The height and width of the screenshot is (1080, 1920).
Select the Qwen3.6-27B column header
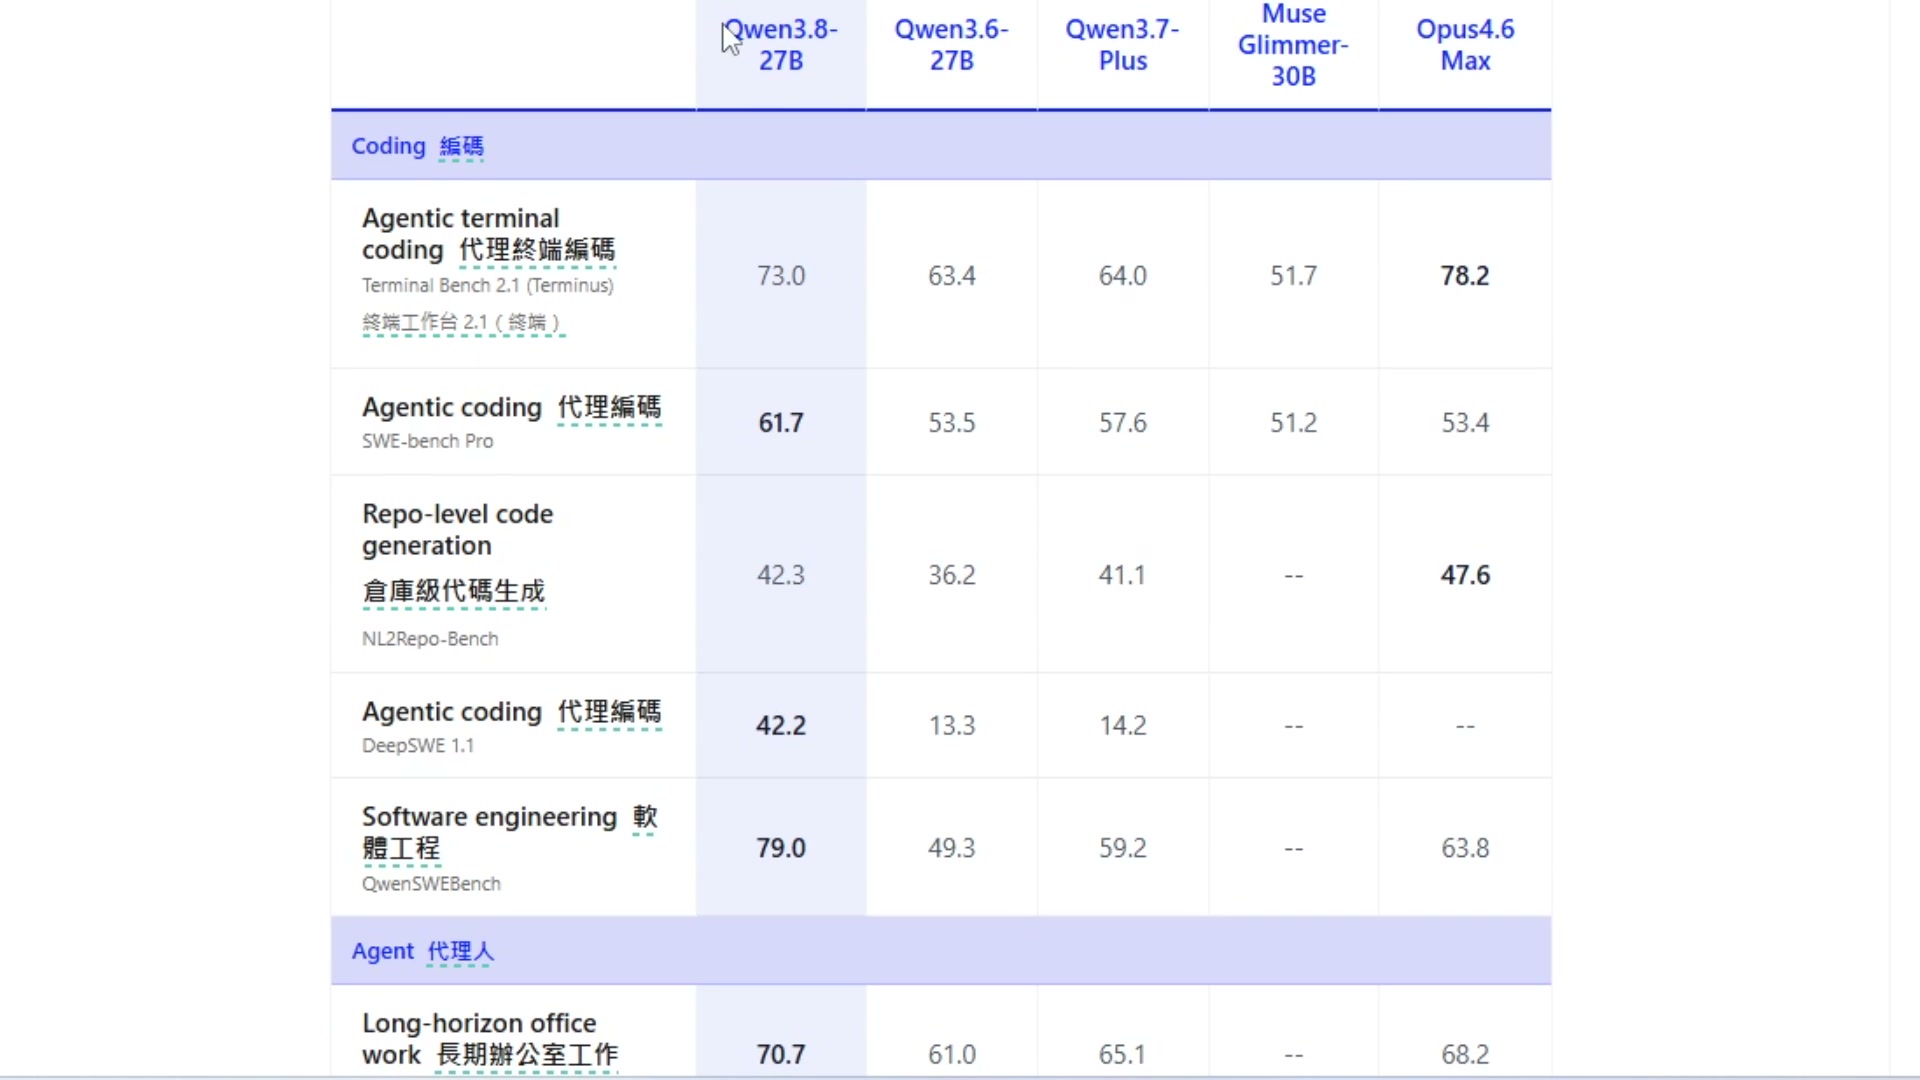pos(951,45)
